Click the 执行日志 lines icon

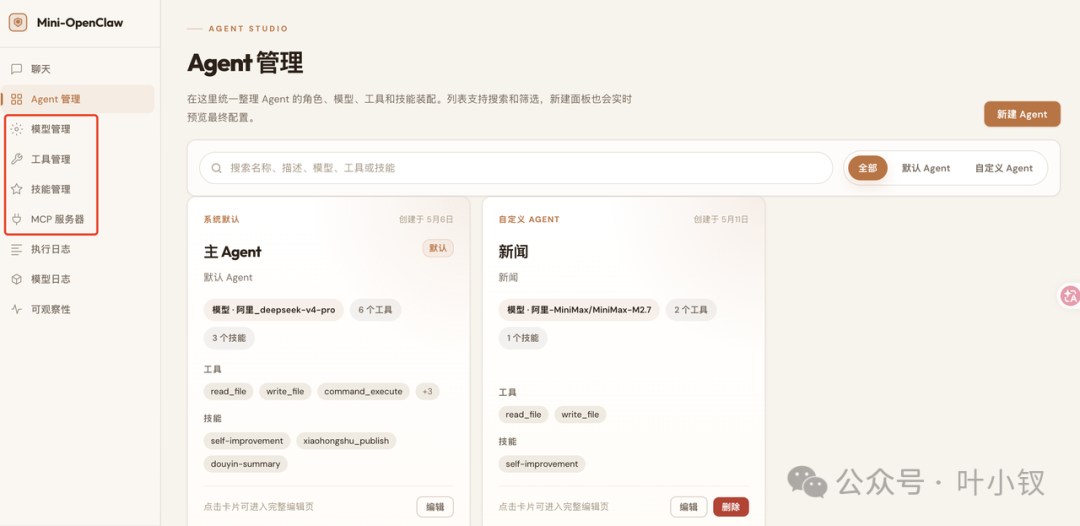pos(17,249)
